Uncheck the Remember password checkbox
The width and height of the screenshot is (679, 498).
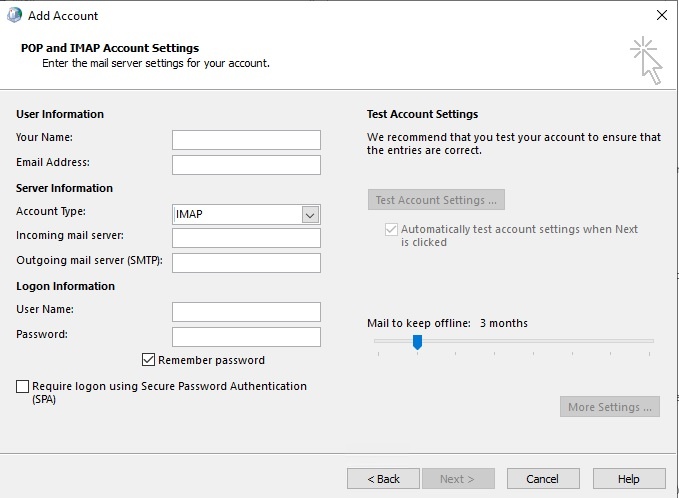[x=149, y=359]
